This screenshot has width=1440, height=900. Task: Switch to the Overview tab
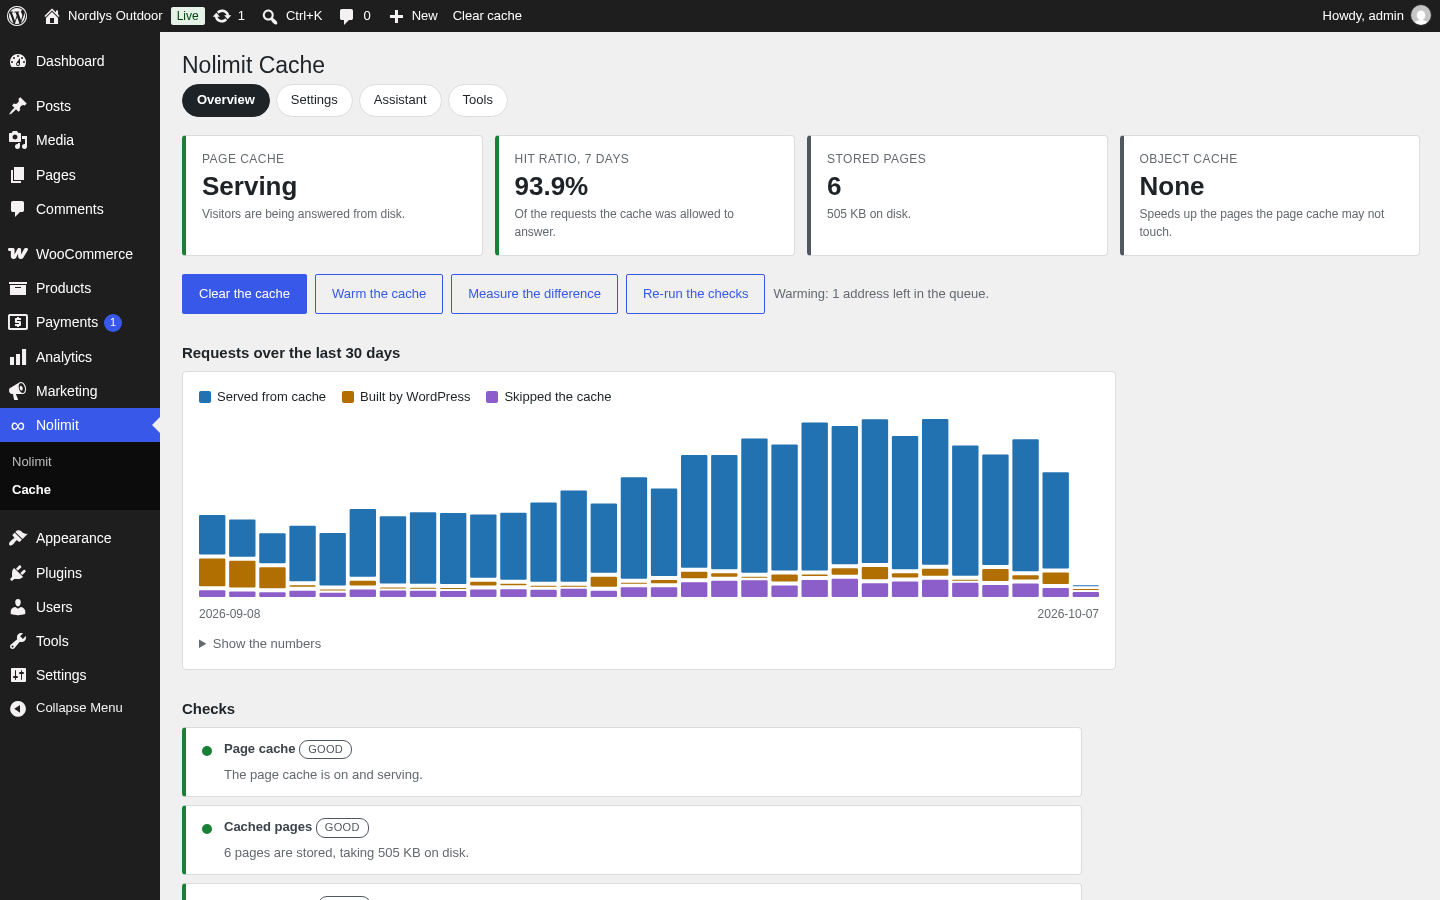click(x=226, y=100)
